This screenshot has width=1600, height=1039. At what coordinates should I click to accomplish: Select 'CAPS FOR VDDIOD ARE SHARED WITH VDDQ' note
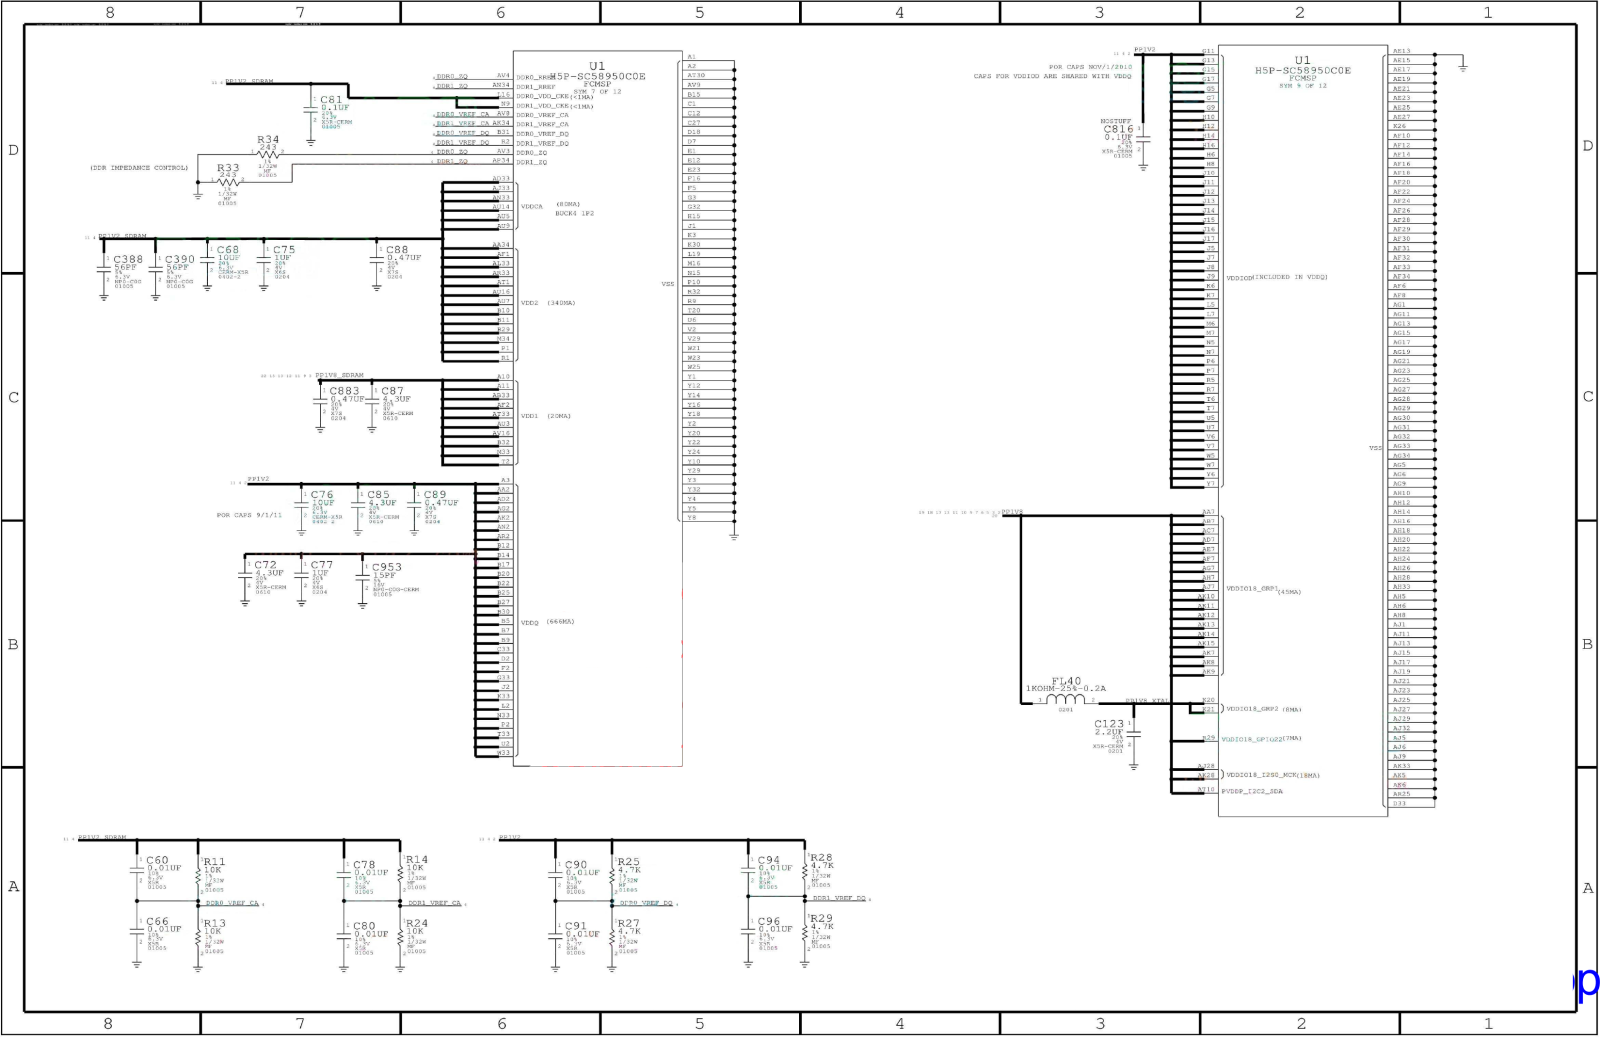coord(1052,76)
